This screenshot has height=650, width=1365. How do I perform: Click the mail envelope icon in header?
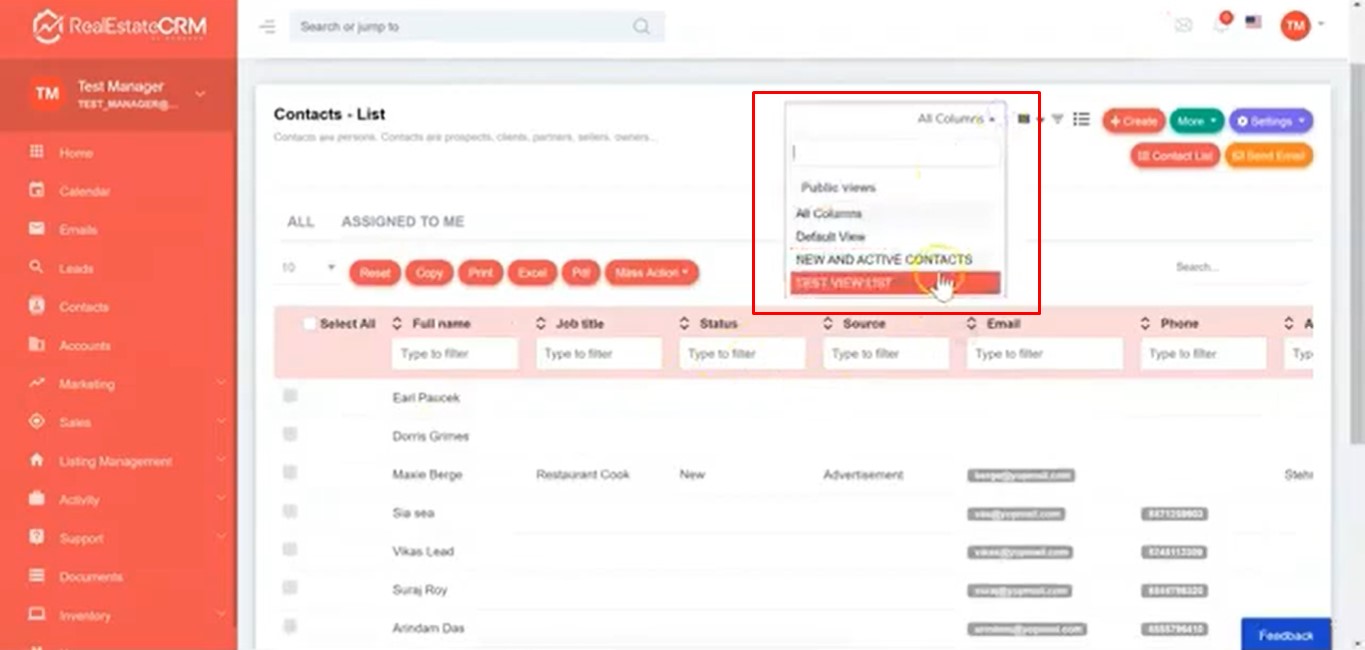pos(1184,26)
